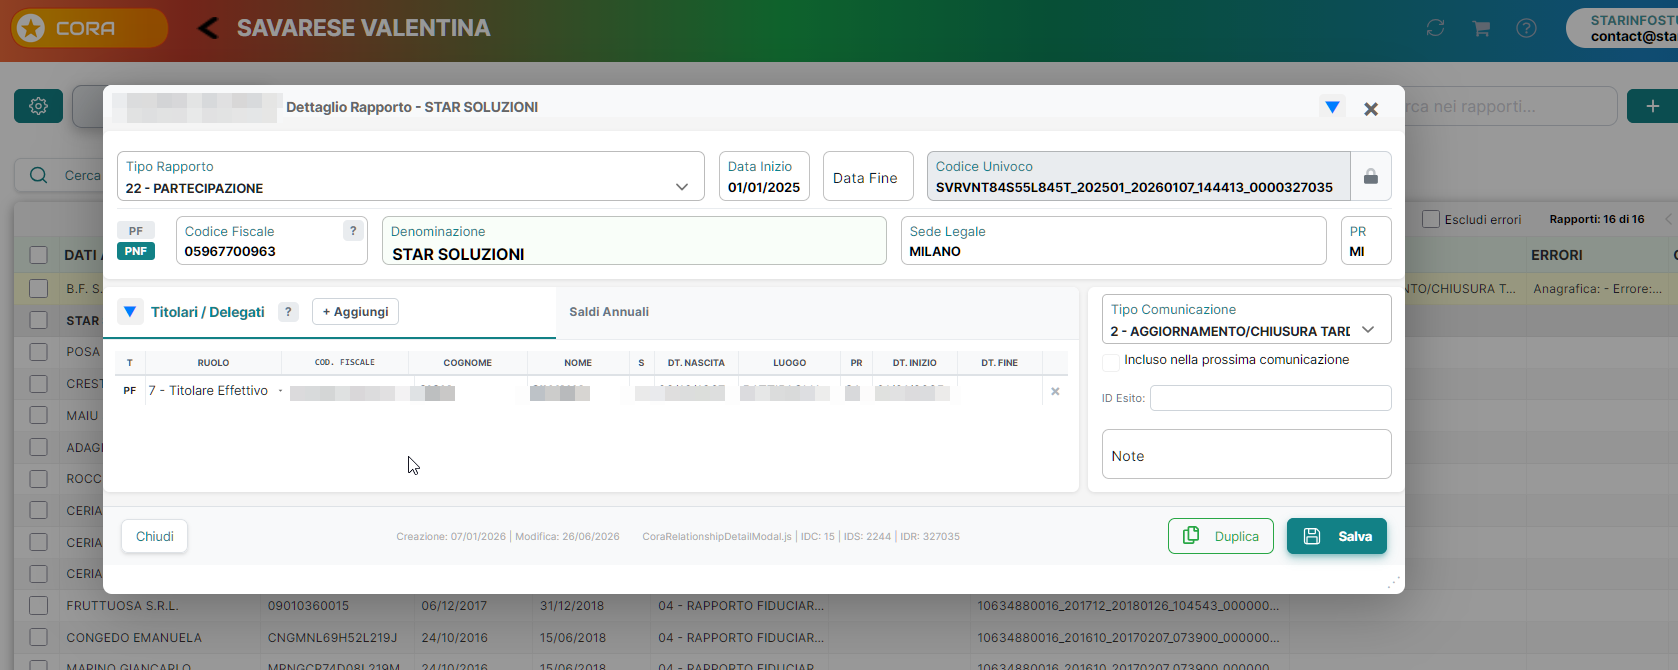Select the FRUTTUOSA S.R.L. row checkbox

(x=38, y=605)
